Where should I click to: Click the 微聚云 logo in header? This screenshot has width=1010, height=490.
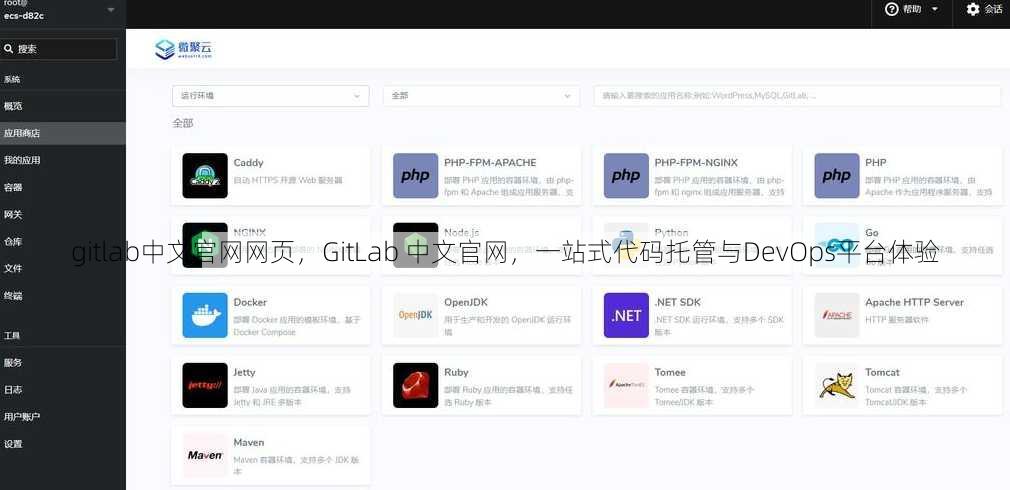coord(184,49)
